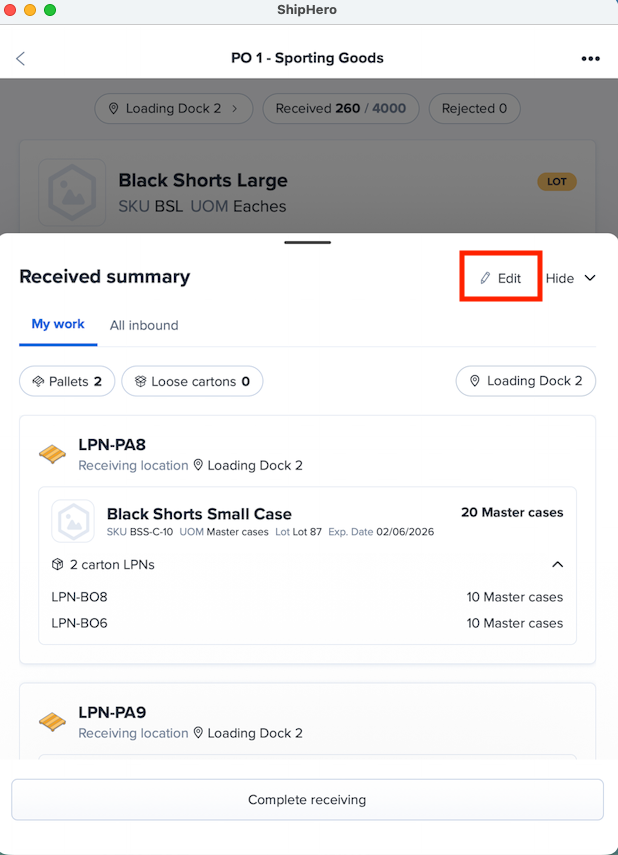Click the Black Shorts Small Case image placeholder
The width and height of the screenshot is (618, 855).
click(x=73, y=521)
